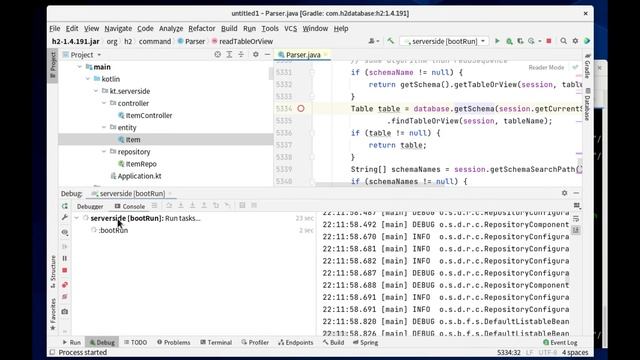This screenshot has width=640, height=360.
Task: Start the Debug bug icon in top toolbar
Action: (509, 41)
